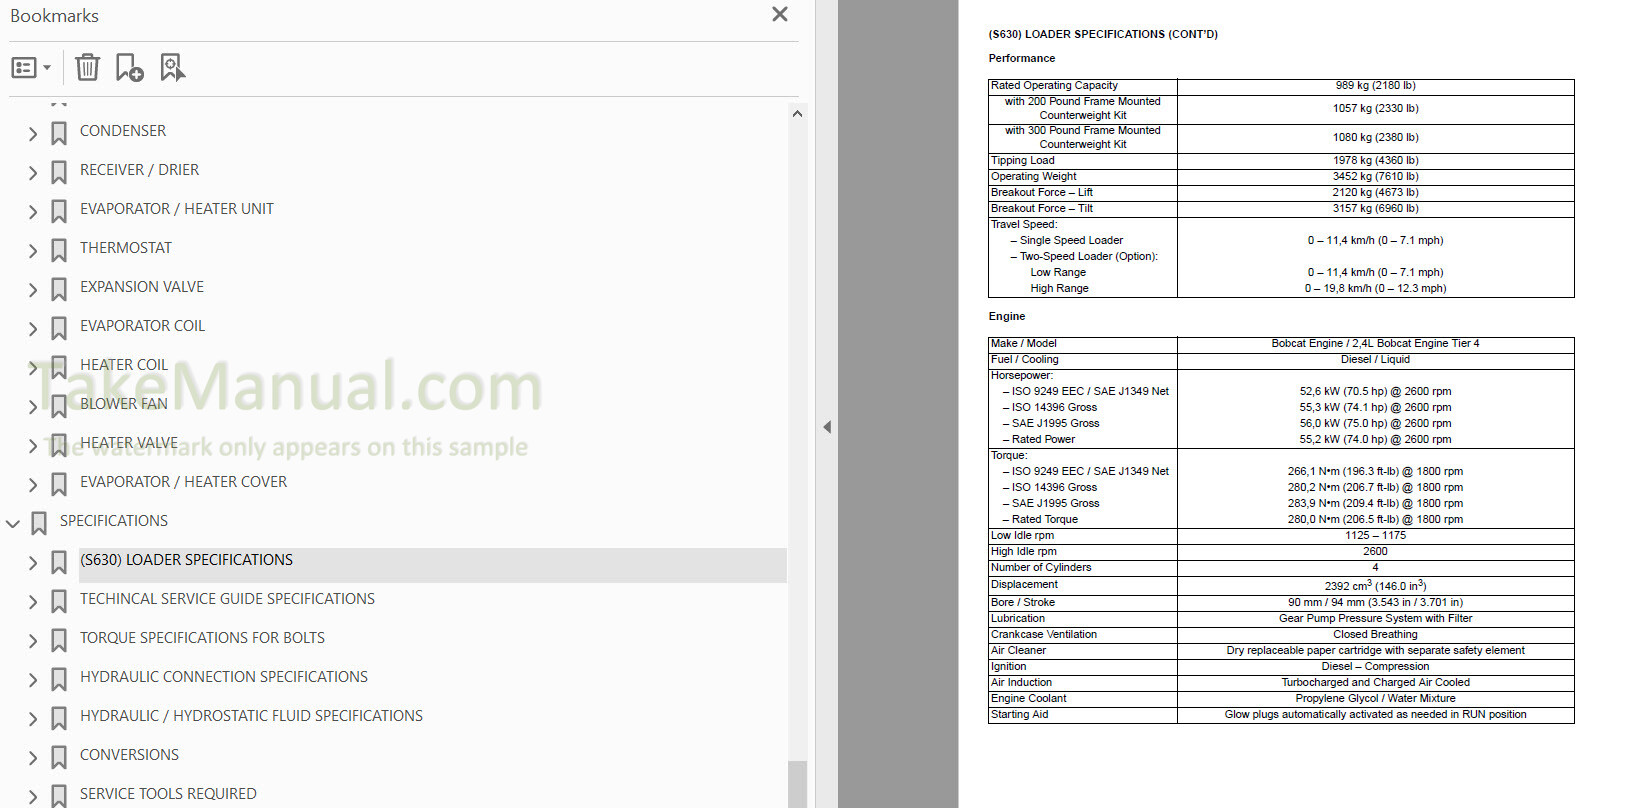Image resolution: width=1632 pixels, height=808 pixels.
Task: Click the find current bookmark icon
Action: (172, 68)
